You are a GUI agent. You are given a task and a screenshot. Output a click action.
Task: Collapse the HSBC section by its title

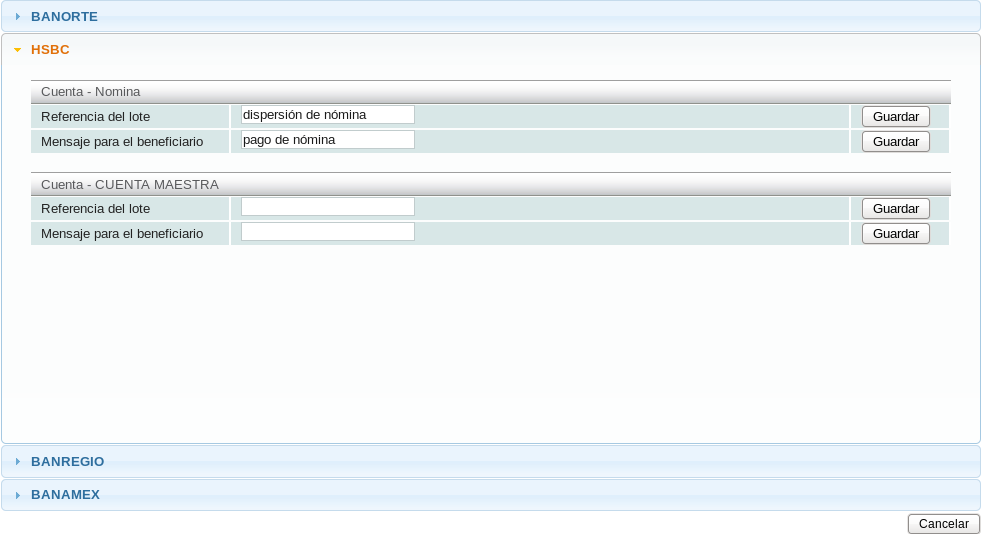click(50, 50)
